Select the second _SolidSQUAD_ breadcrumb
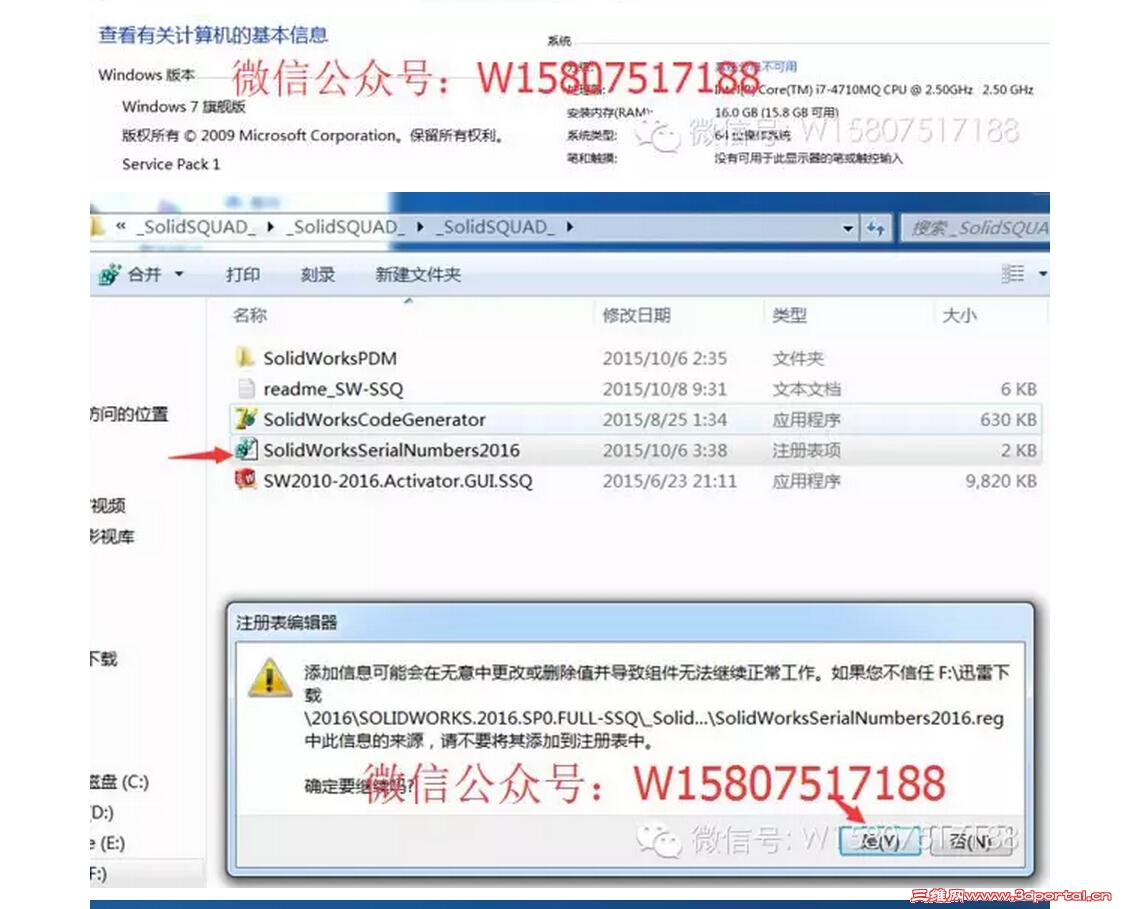 346,227
